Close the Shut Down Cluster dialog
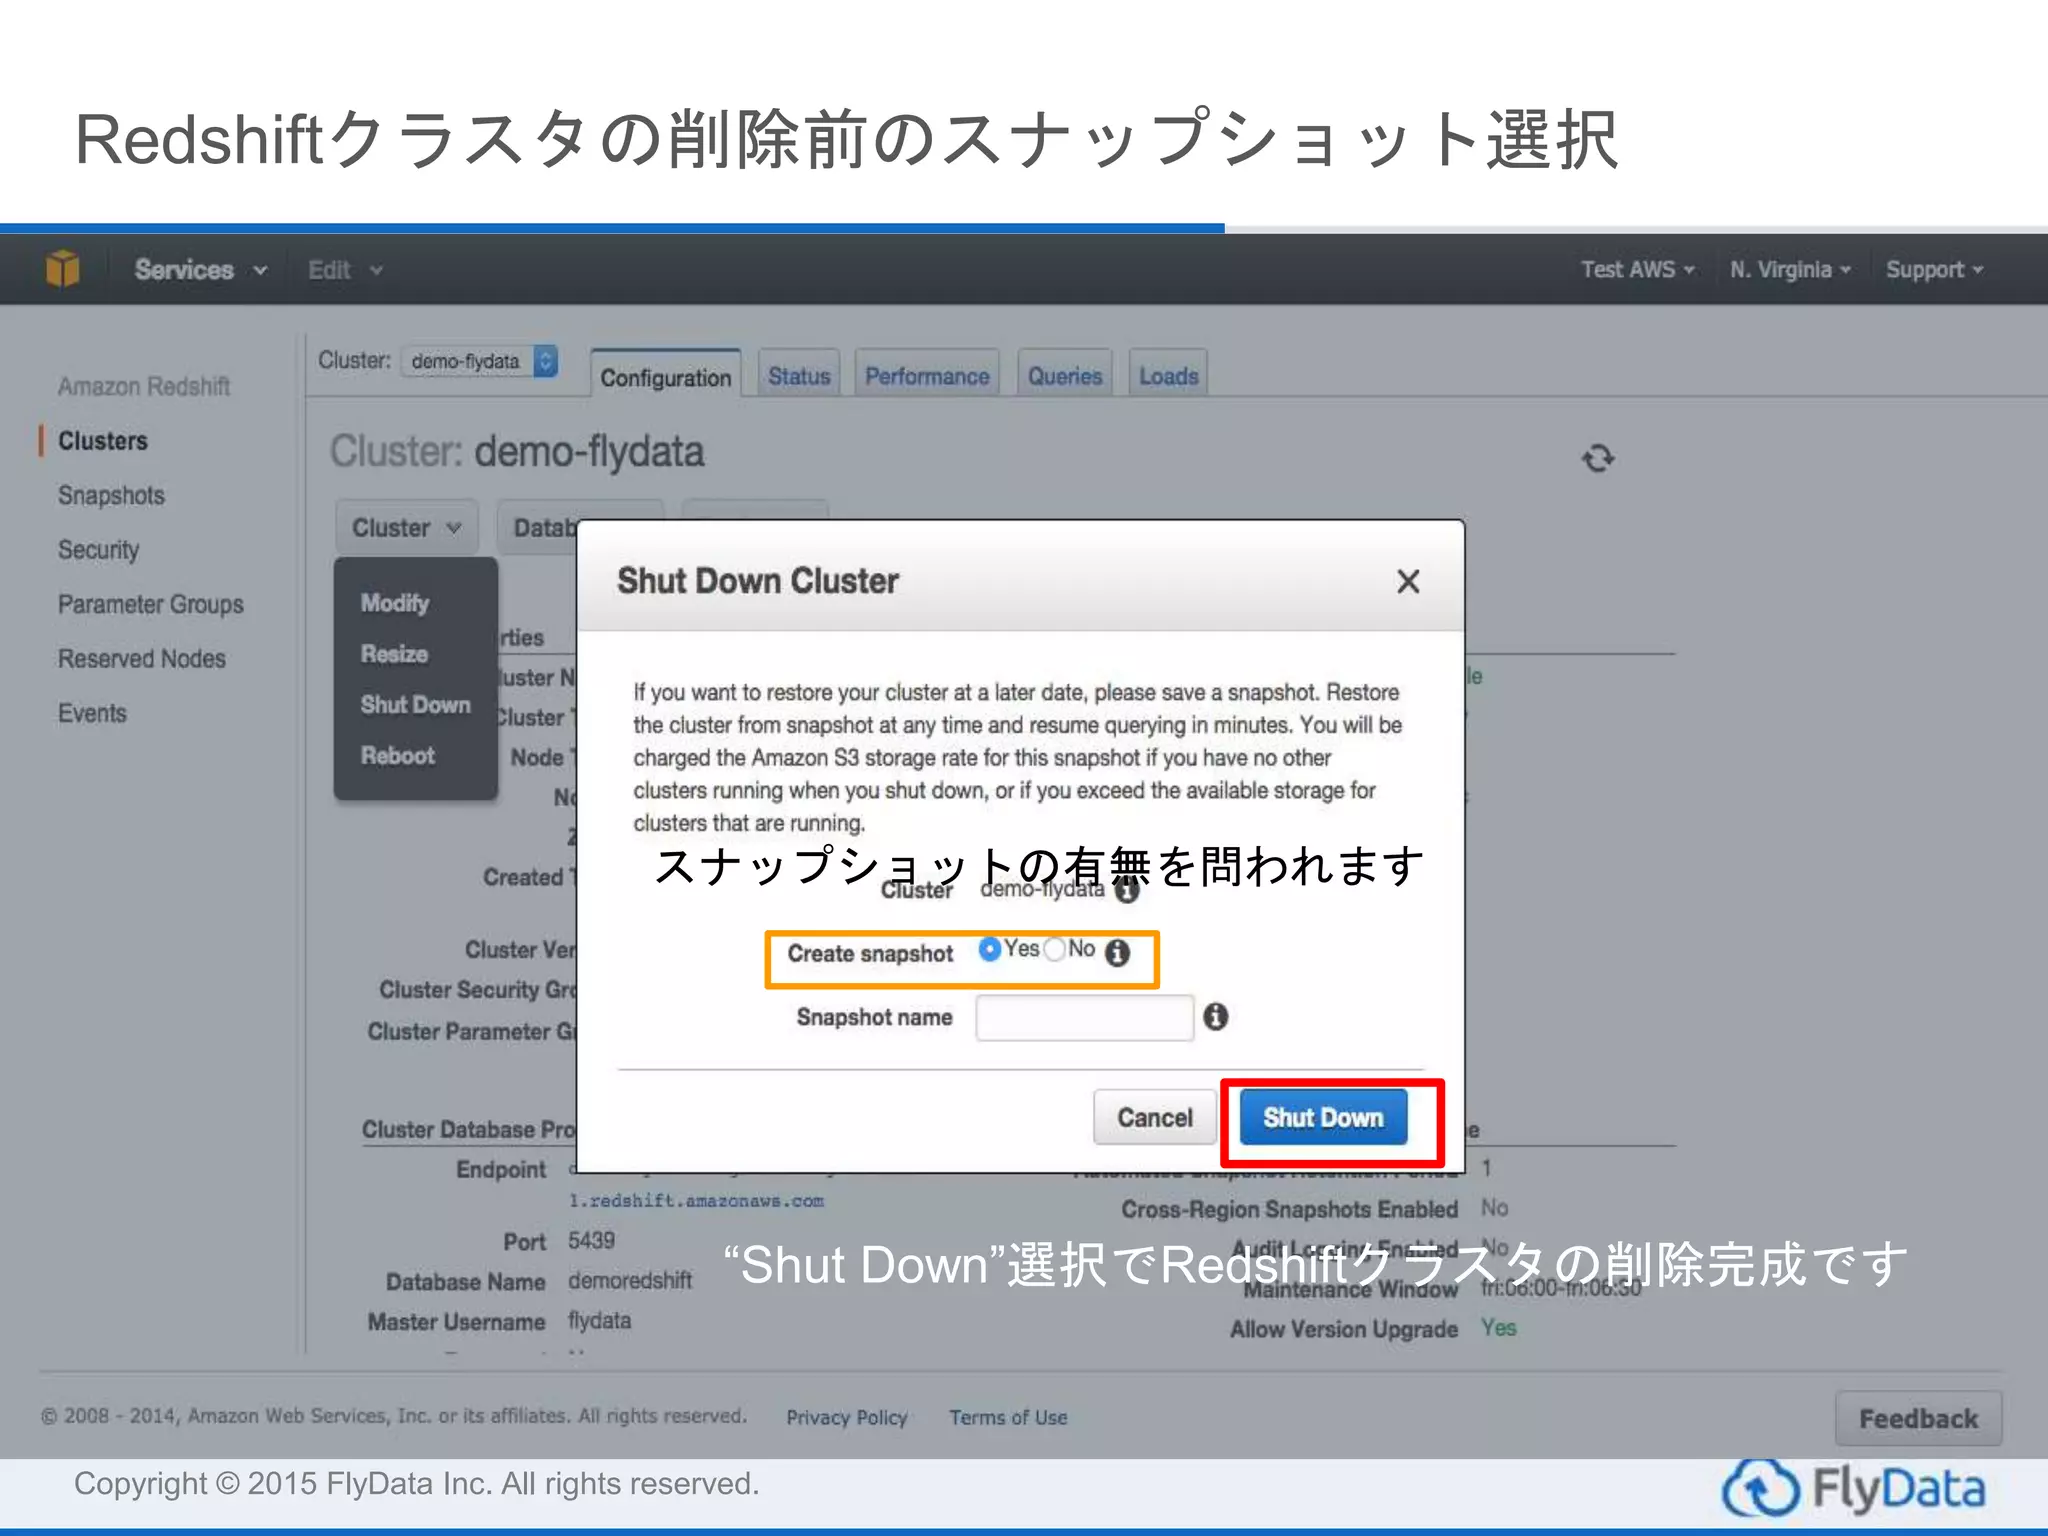The width and height of the screenshot is (2048, 1536). [x=1408, y=581]
